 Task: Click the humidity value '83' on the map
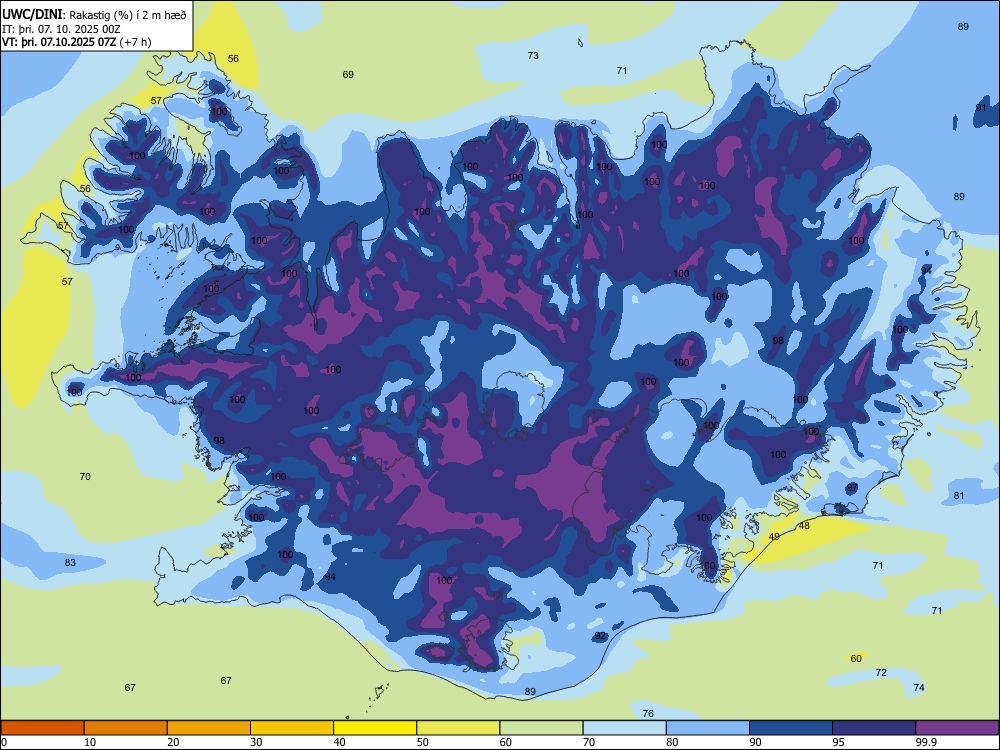click(x=70, y=562)
